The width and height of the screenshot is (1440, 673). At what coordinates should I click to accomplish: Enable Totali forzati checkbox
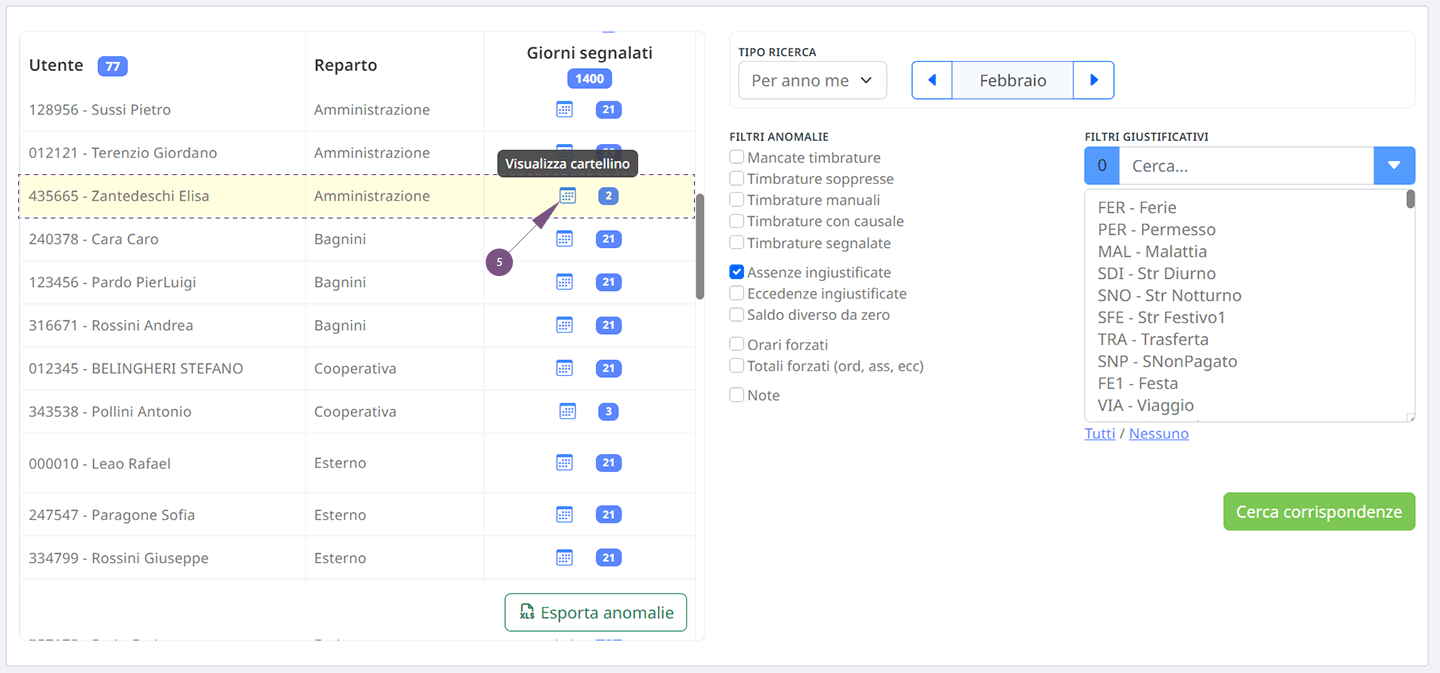pyautogui.click(x=737, y=366)
